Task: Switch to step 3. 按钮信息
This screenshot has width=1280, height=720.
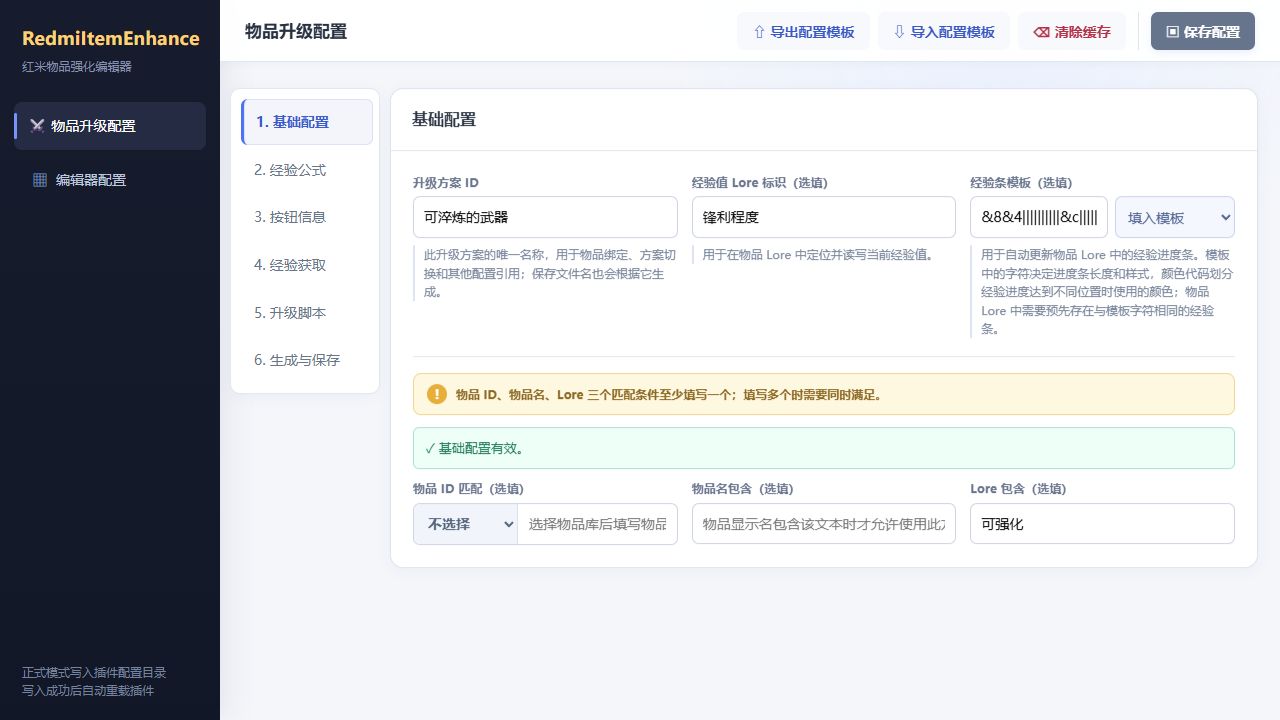Action: pos(305,217)
